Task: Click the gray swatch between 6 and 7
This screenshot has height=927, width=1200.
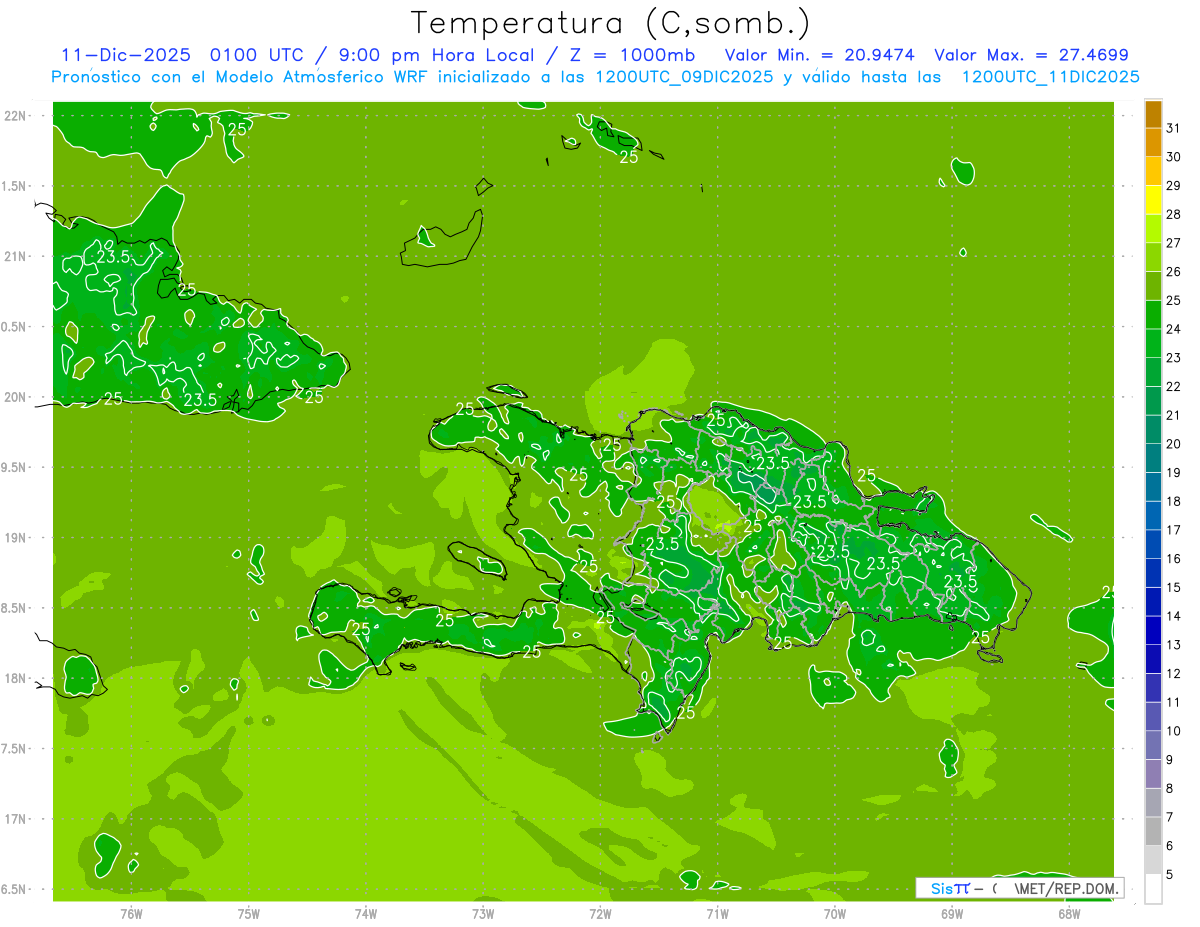Action: pos(1153,832)
